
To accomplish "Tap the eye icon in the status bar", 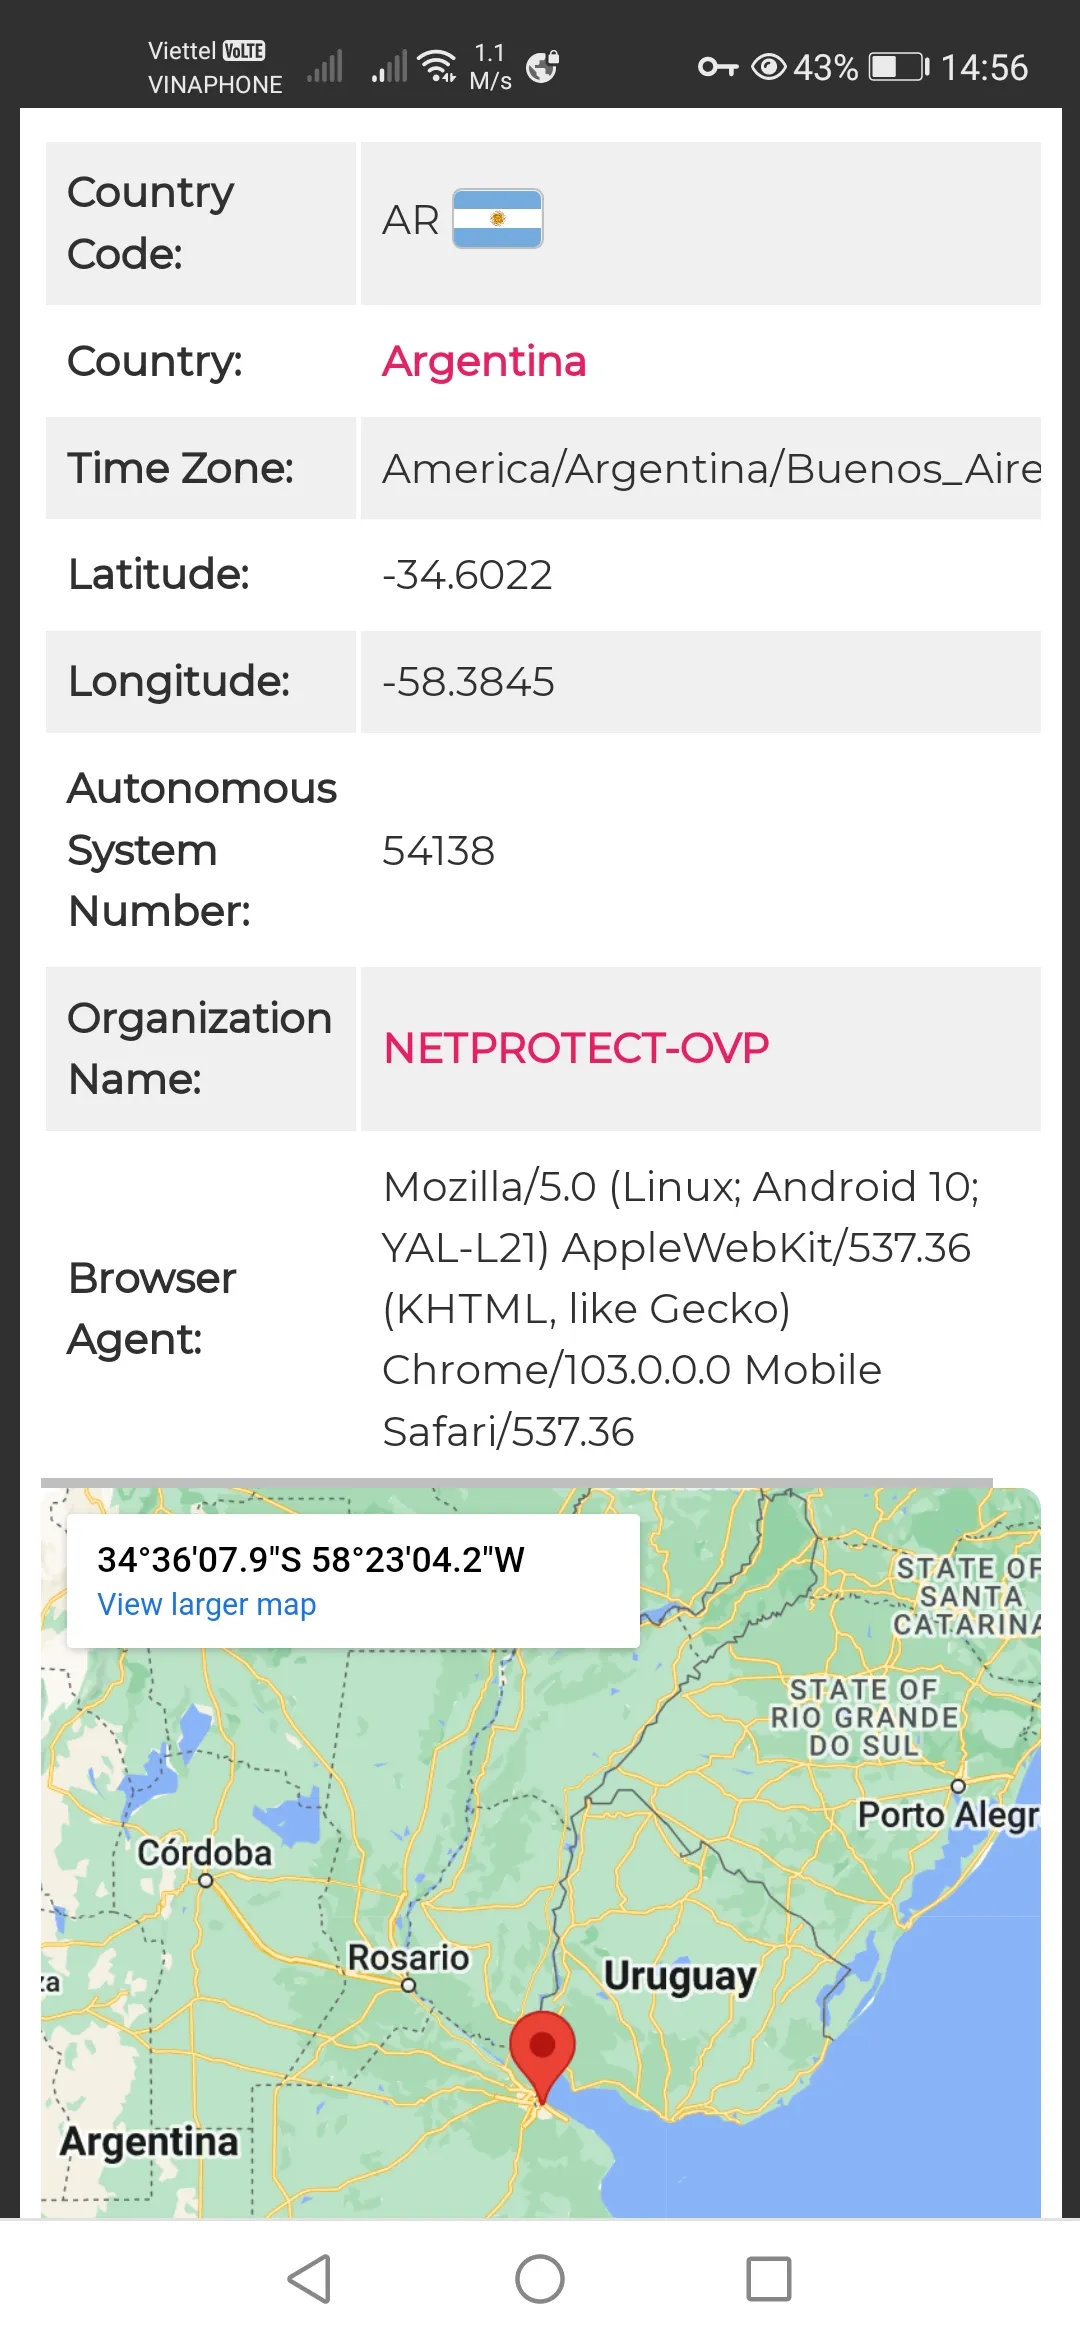I will tap(766, 67).
